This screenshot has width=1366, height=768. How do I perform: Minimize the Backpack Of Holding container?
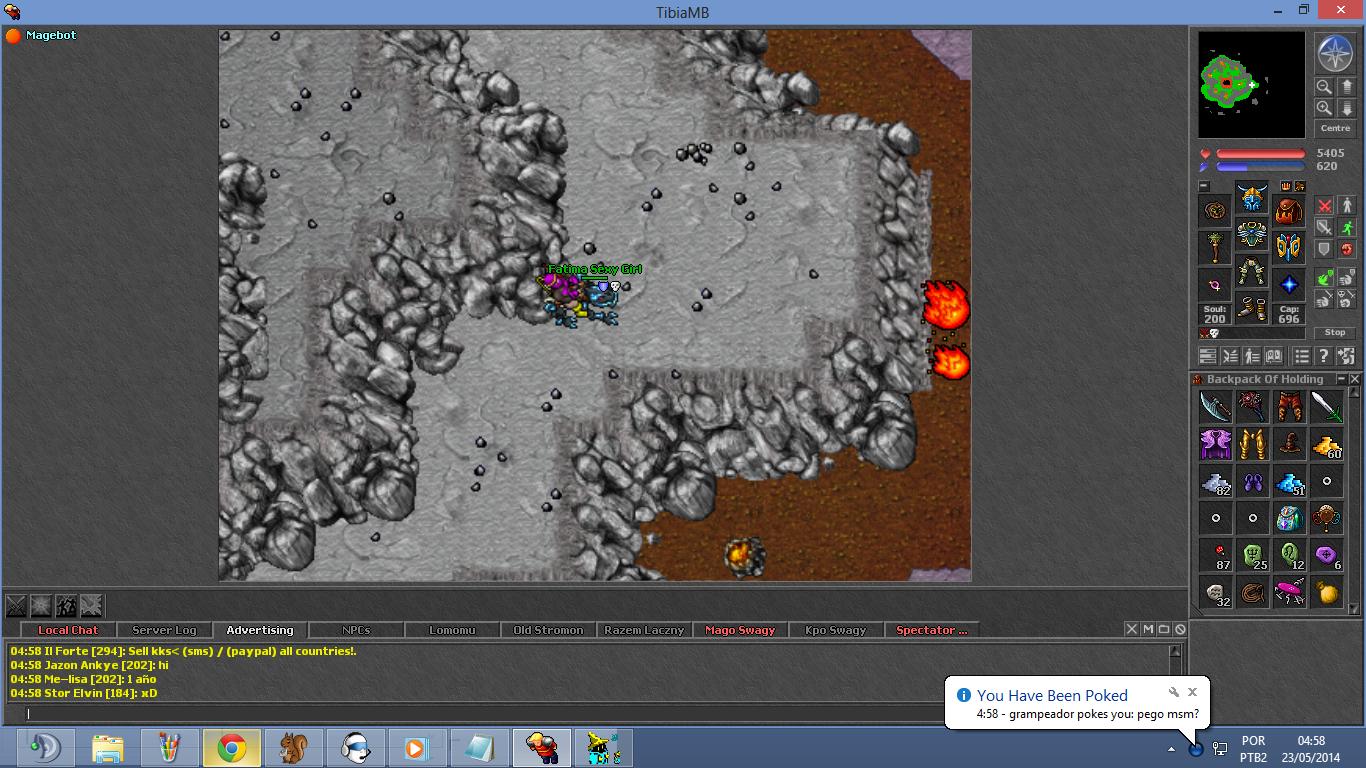(x=1342, y=379)
